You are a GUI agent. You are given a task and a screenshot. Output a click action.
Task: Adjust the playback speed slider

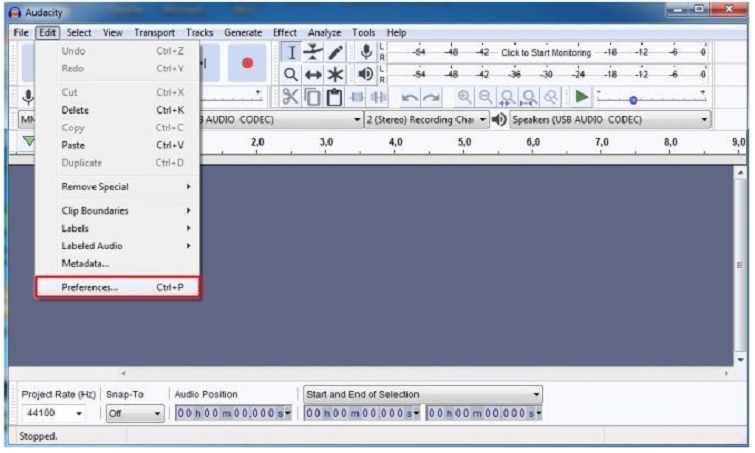click(632, 99)
